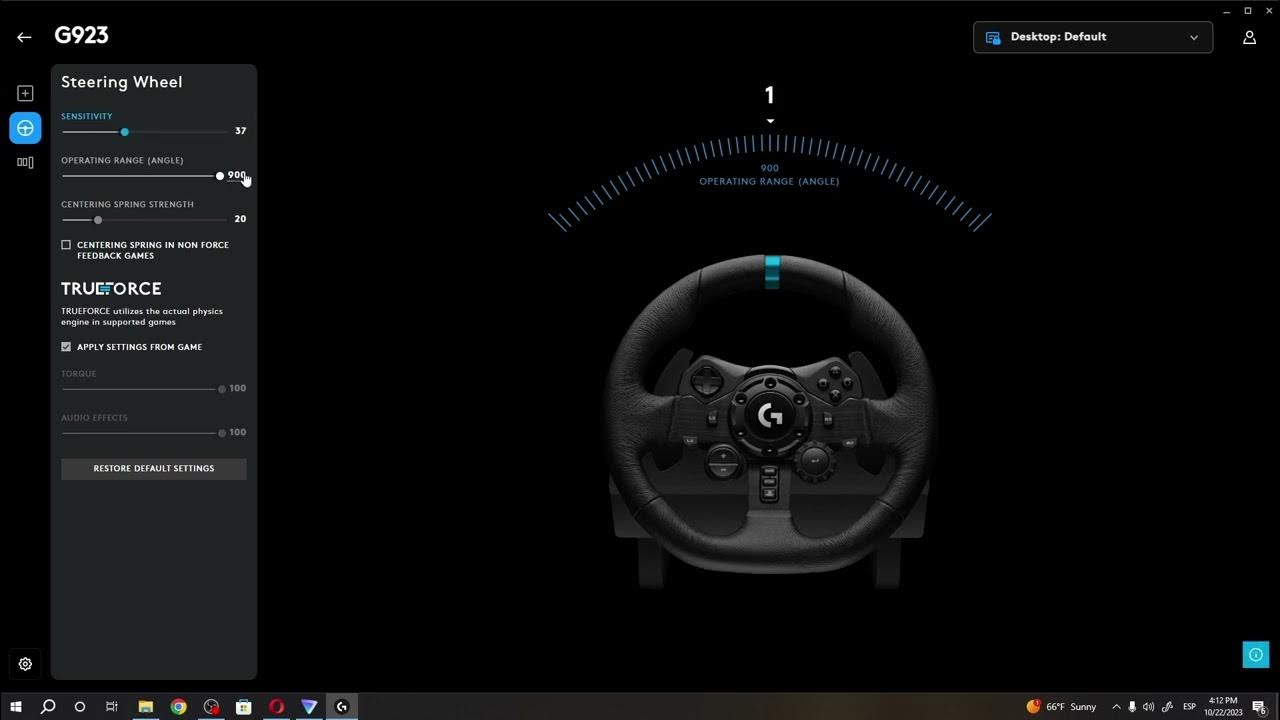Open the assignments plus icon in sidebar

click(x=25, y=93)
